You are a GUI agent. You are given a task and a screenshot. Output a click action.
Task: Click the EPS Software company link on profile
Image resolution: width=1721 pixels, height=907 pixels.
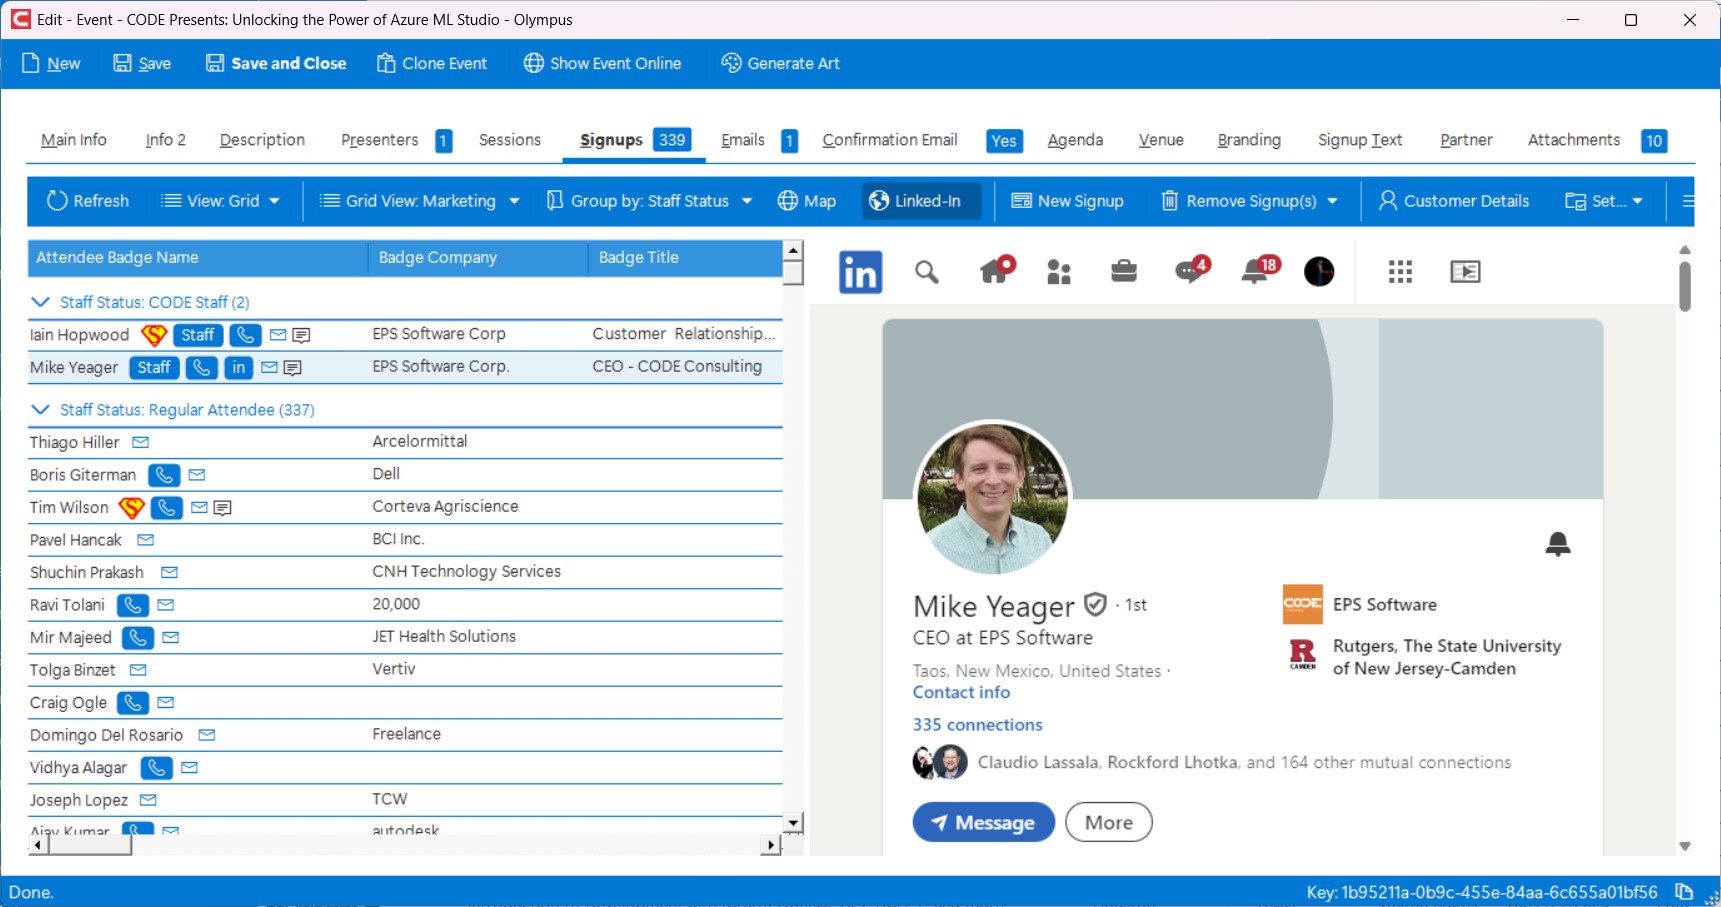tap(1360, 604)
